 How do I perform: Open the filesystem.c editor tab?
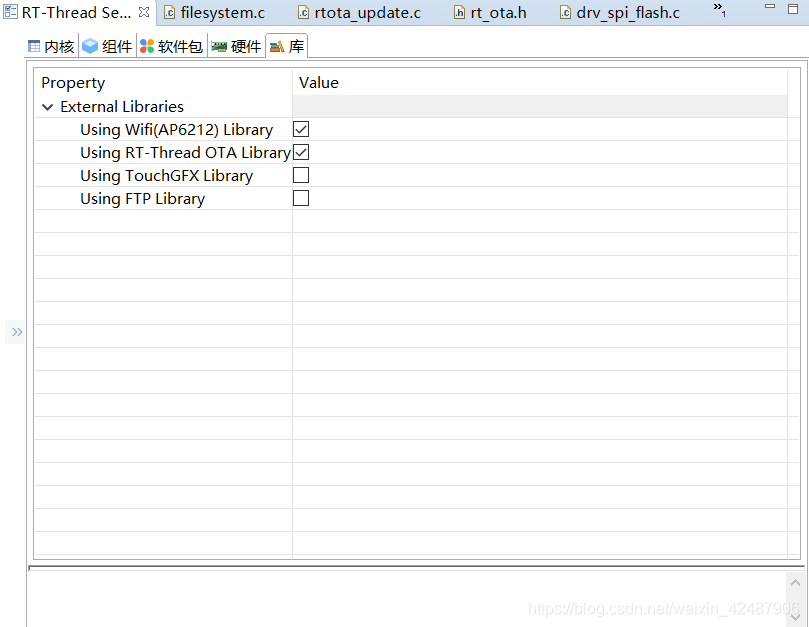click(214, 12)
